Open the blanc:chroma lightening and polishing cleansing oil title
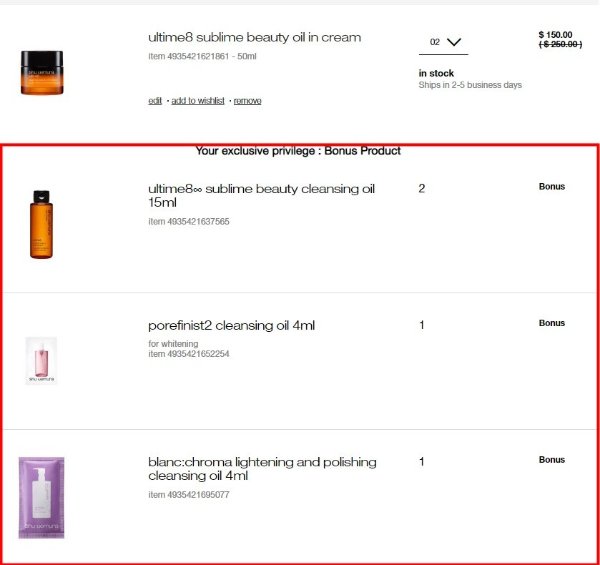The image size is (600, 565). pos(262,469)
